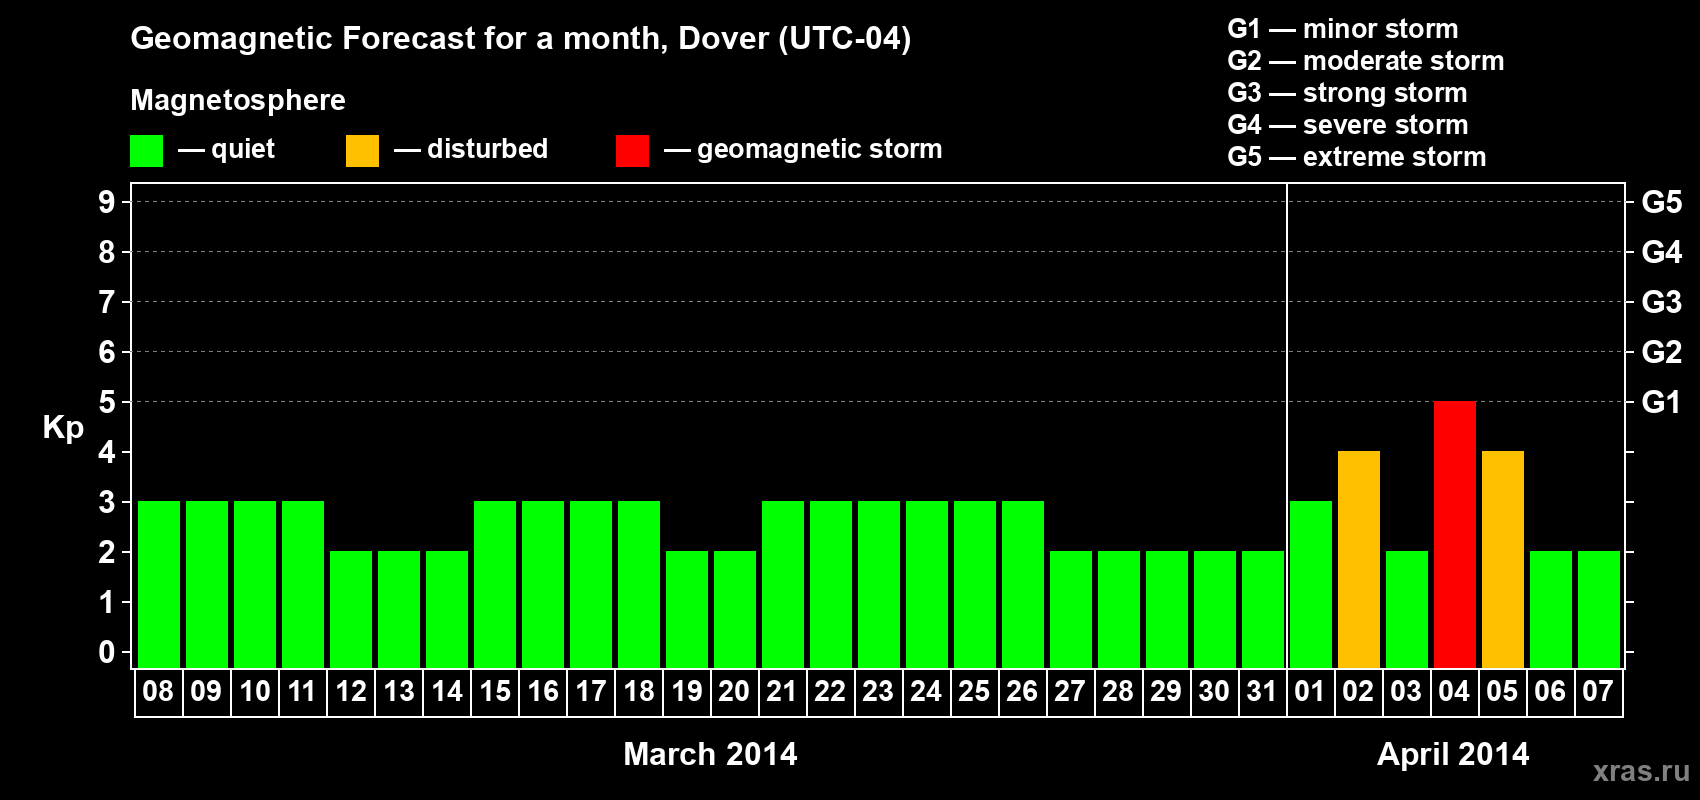Click the Kp value 0 on the left axis
This screenshot has width=1700, height=800.
click(x=107, y=652)
